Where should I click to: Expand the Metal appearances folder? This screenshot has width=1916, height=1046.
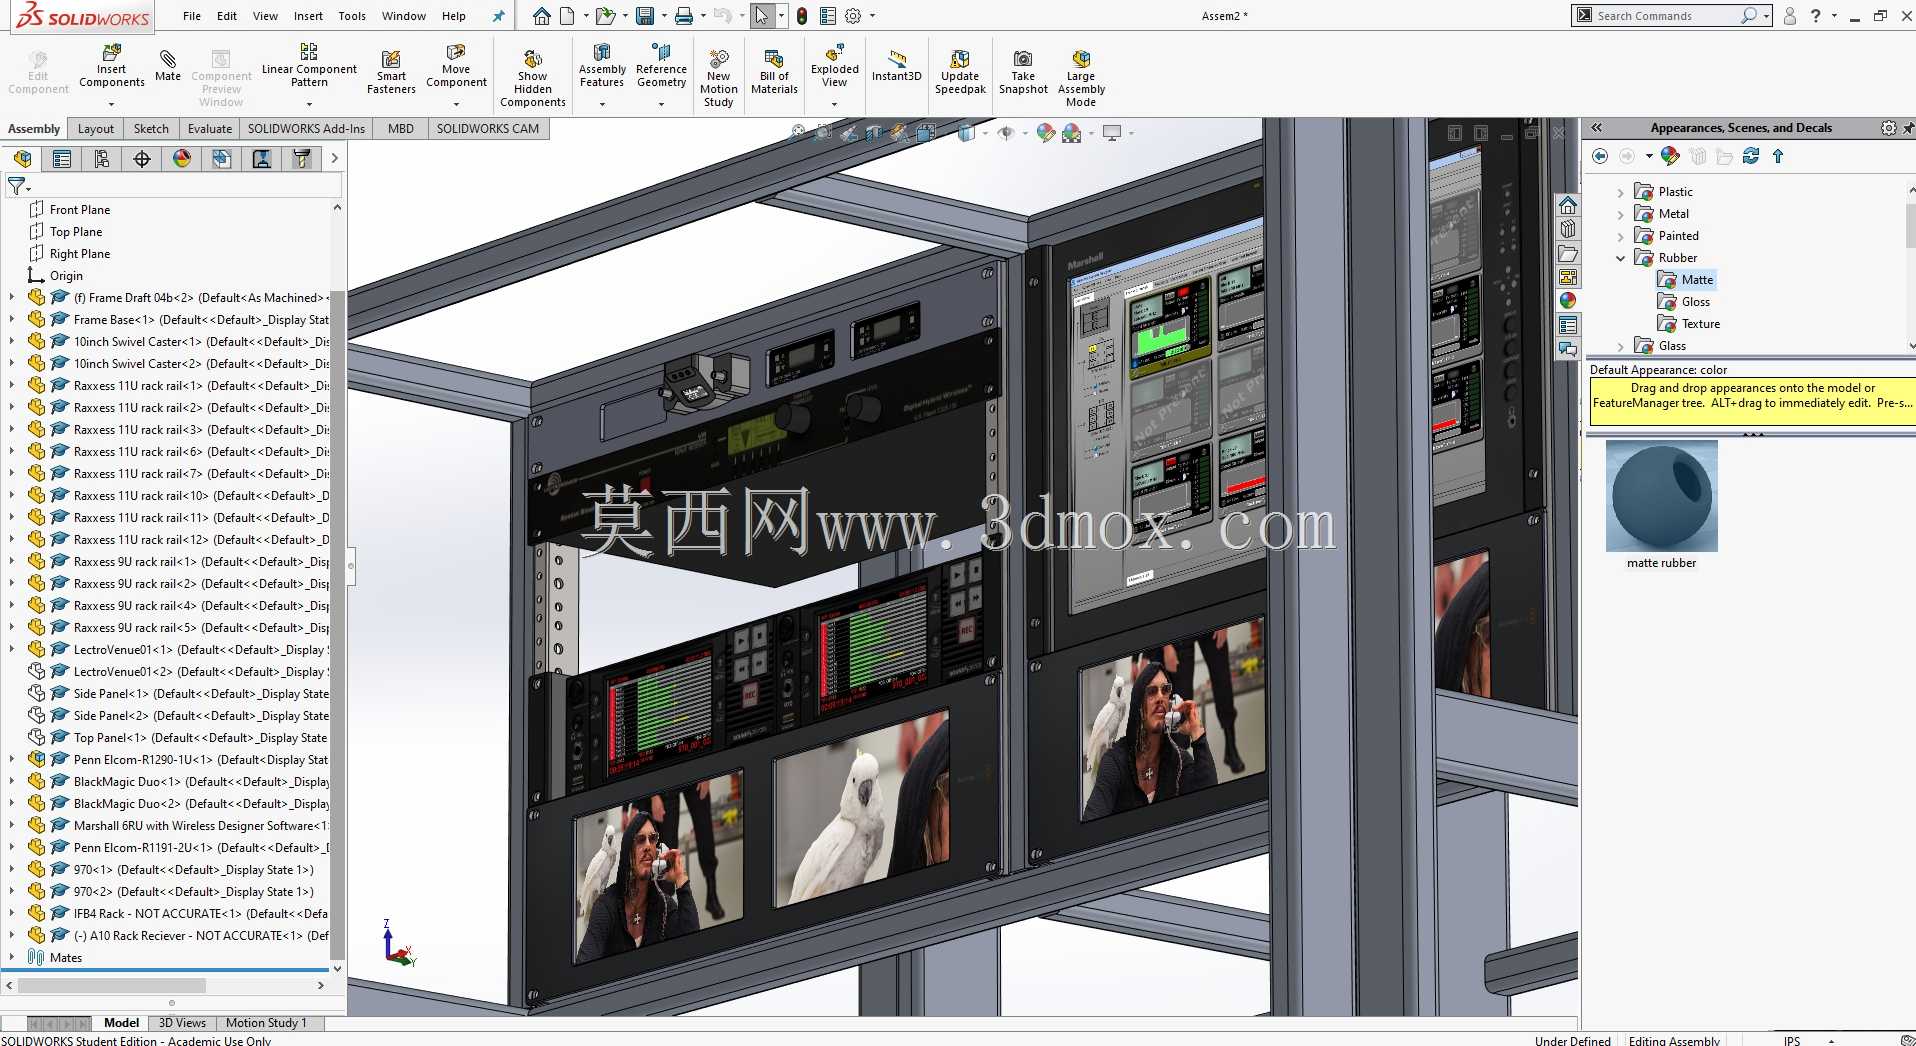click(x=1621, y=214)
